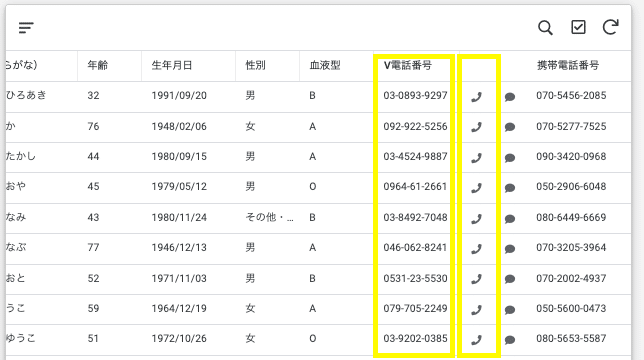Screen dimensions: 644x360
Task: Message 080-5653-5587 via chat bubble icon
Action: [510, 340]
